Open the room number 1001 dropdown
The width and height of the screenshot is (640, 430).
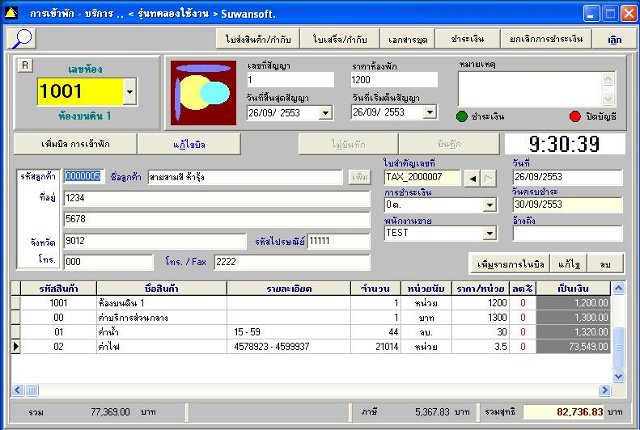click(130, 94)
